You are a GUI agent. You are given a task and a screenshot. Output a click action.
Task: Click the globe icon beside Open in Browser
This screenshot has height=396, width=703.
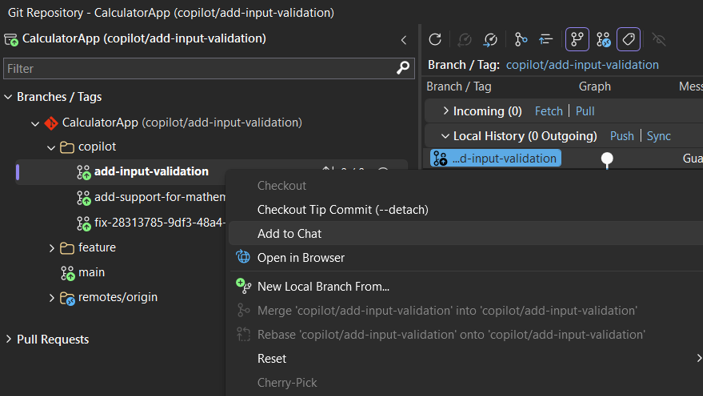pyautogui.click(x=243, y=257)
